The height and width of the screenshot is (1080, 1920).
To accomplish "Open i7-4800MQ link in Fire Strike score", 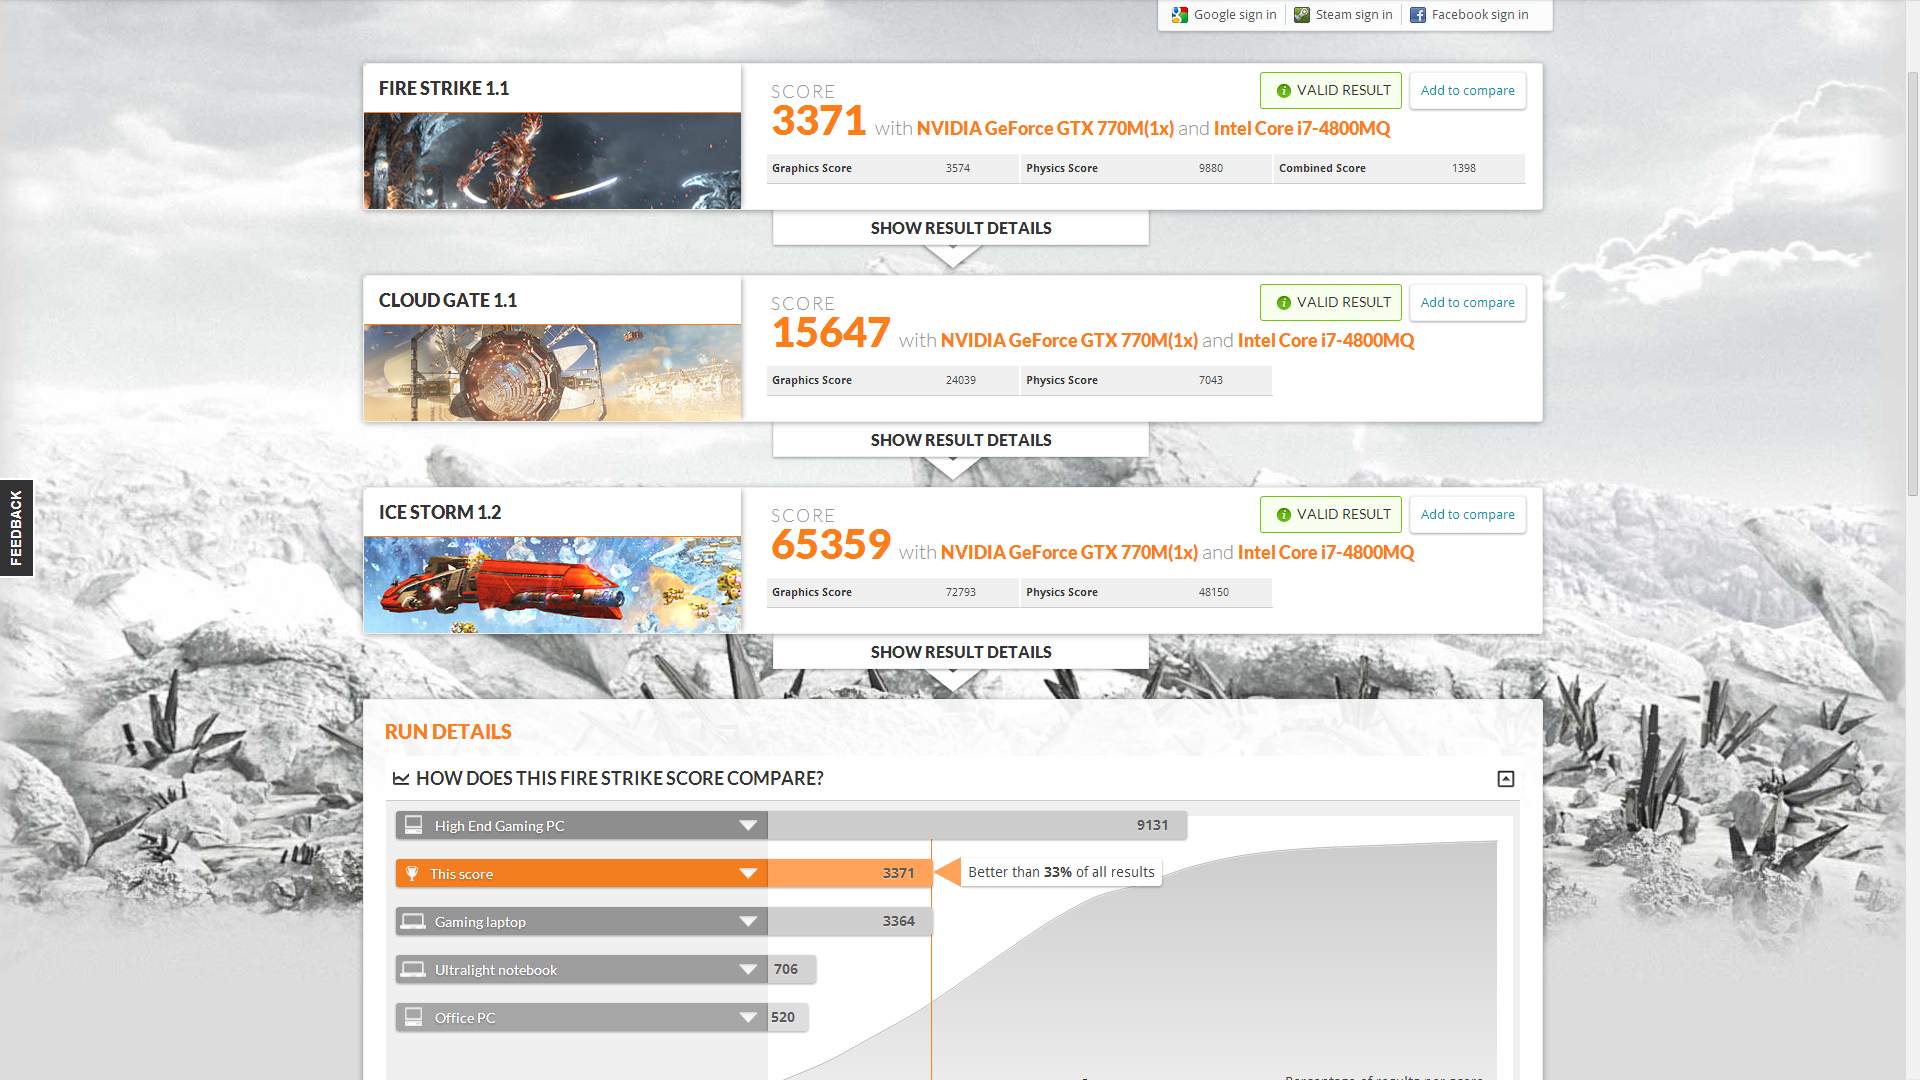I will [x=1302, y=129].
